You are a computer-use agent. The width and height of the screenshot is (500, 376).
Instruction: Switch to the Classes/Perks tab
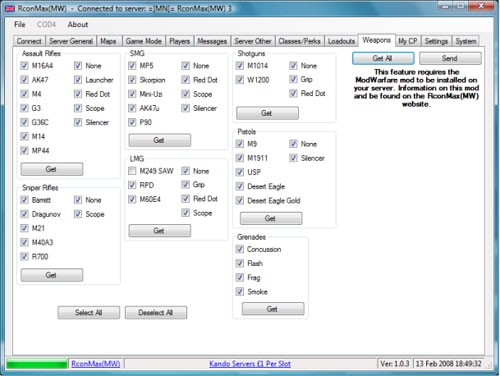[299, 41]
